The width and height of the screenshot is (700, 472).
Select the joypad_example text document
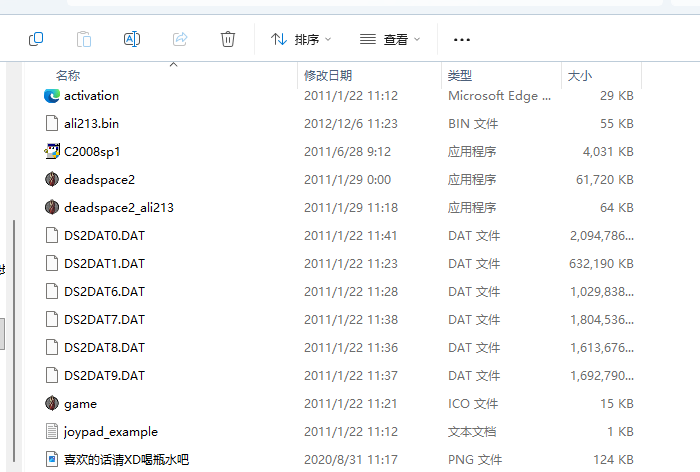tap(110, 432)
